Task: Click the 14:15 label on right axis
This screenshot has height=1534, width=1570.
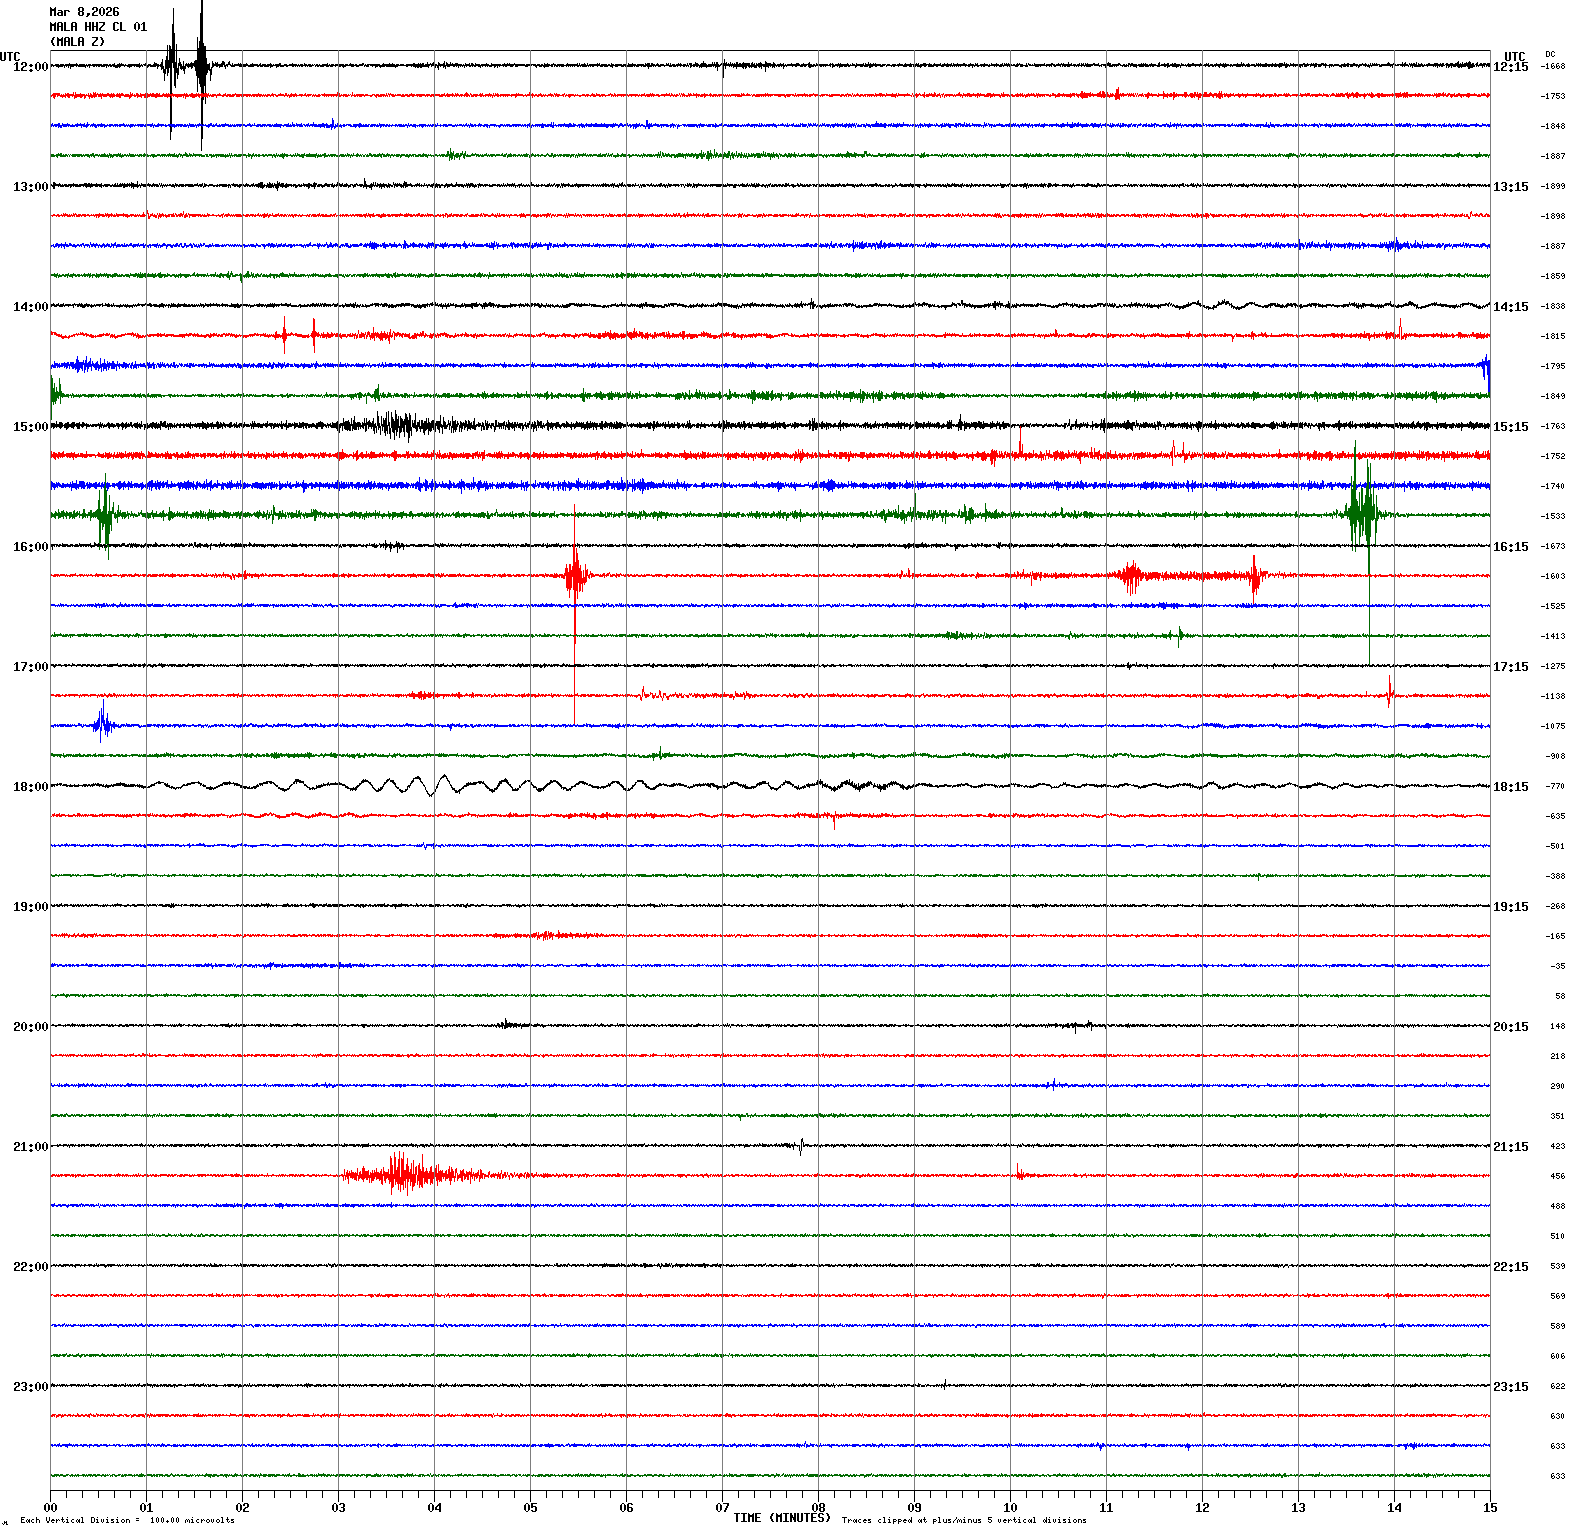Action: 1510,307
